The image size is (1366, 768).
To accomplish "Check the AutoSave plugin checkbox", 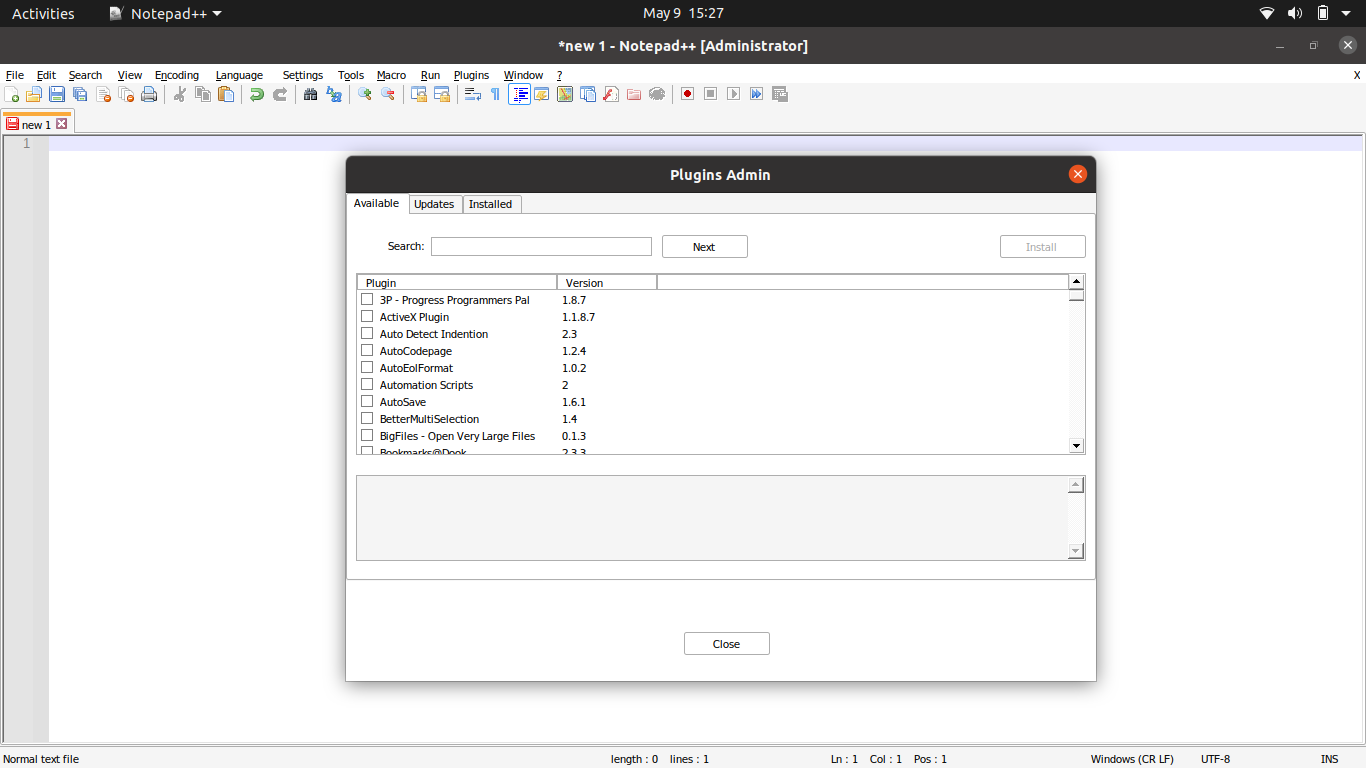I will point(367,402).
